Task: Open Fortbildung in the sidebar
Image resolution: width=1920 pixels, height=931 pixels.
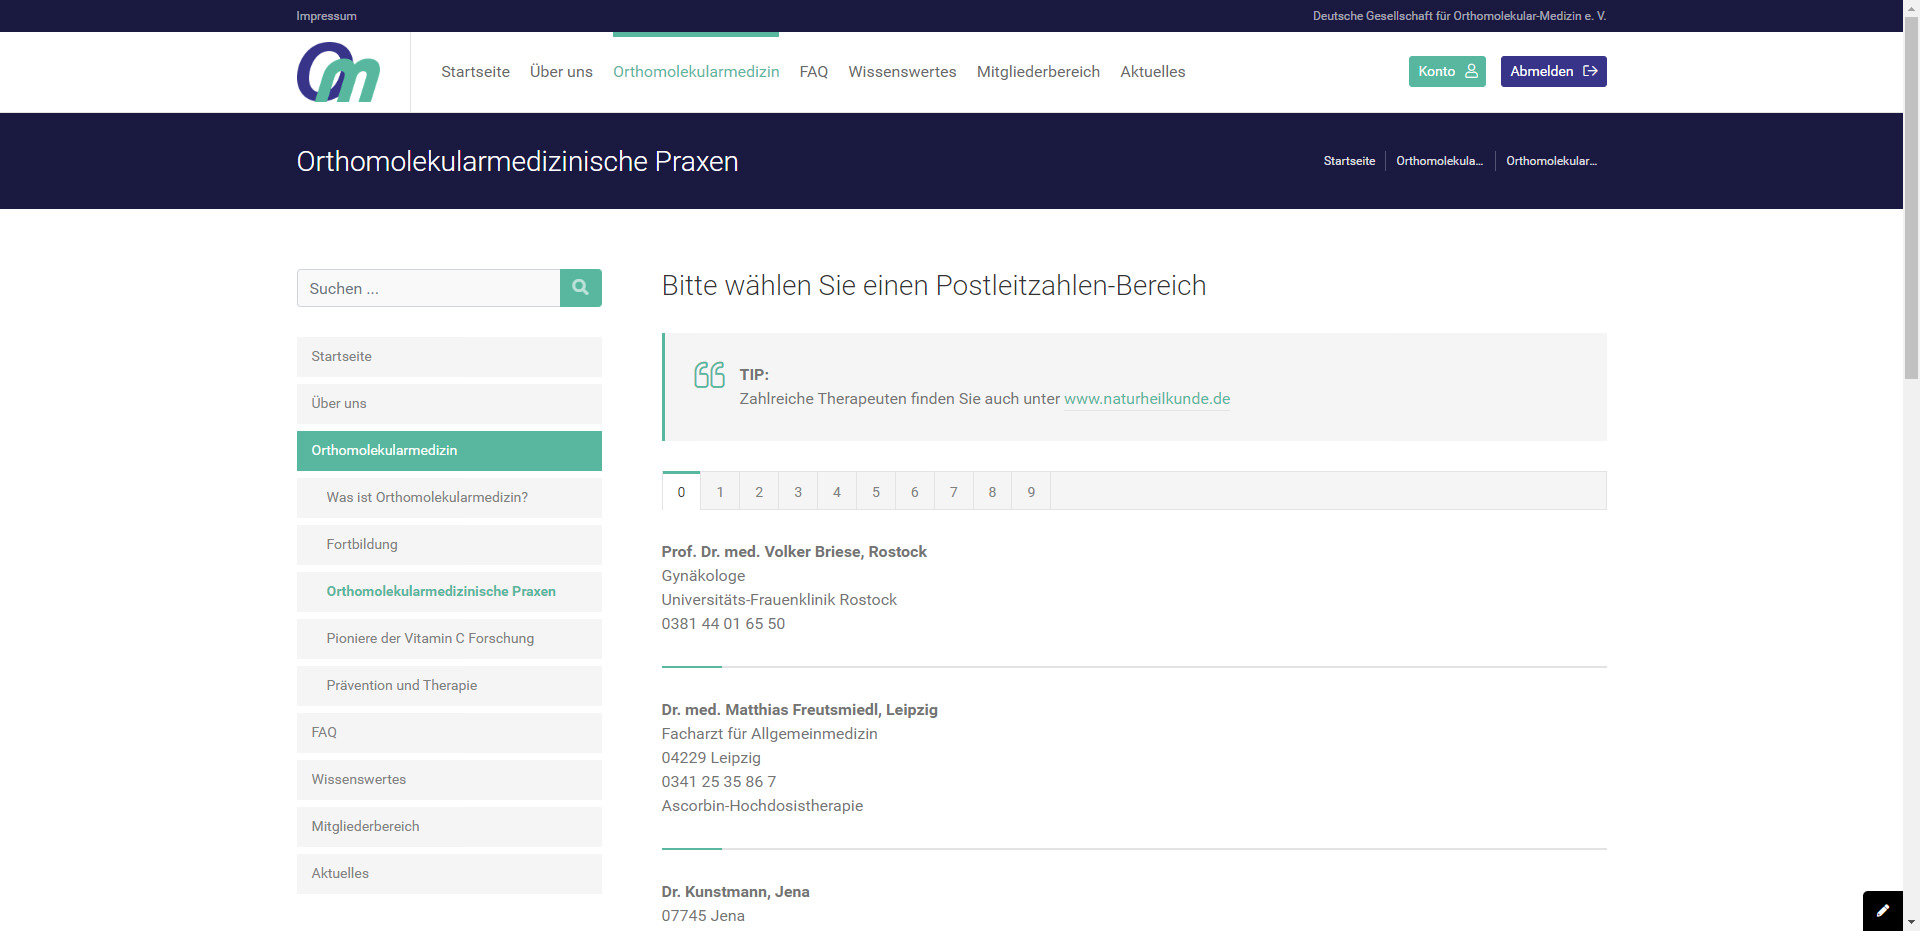Action: tap(449, 544)
